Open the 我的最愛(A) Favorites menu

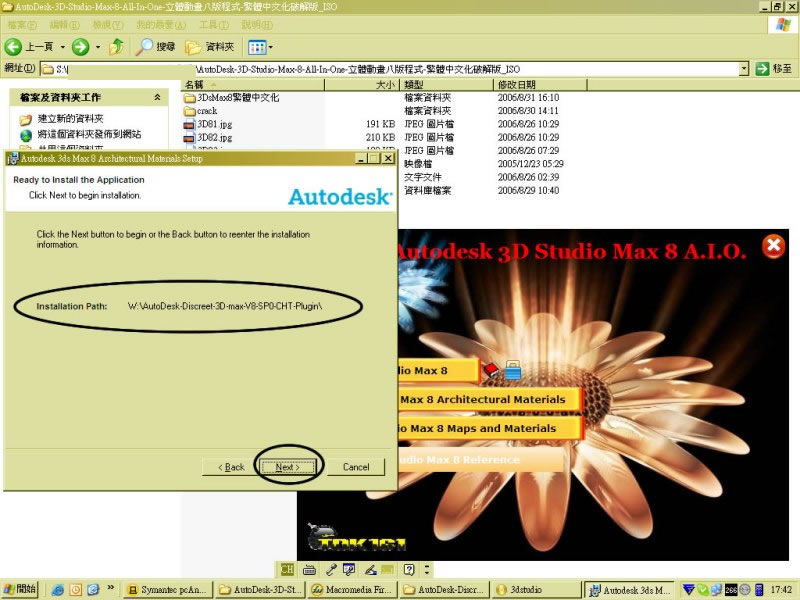tap(161, 24)
